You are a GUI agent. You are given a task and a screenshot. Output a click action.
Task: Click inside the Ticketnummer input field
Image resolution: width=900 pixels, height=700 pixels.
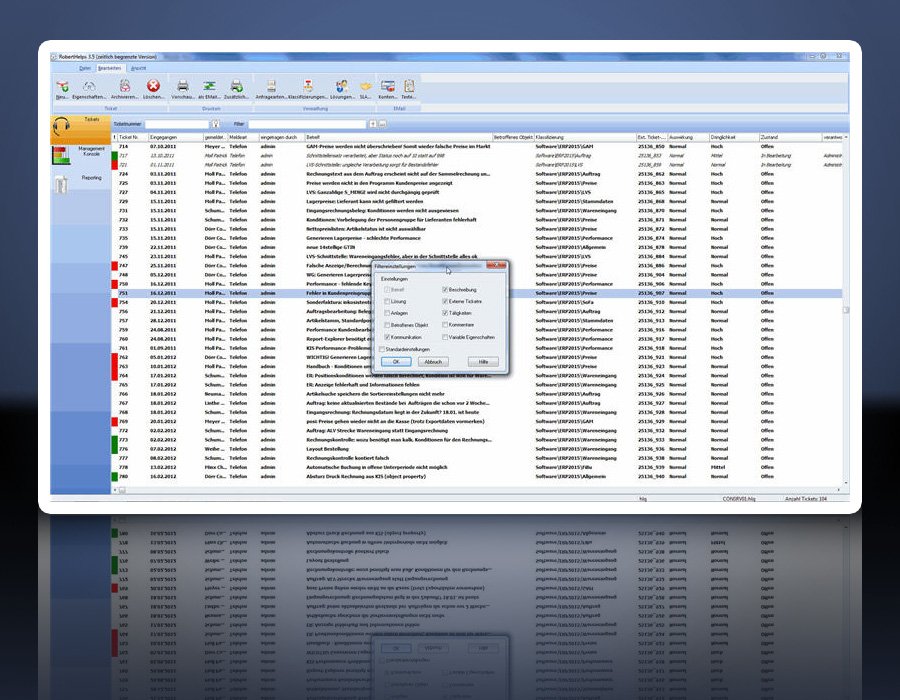click(x=177, y=125)
